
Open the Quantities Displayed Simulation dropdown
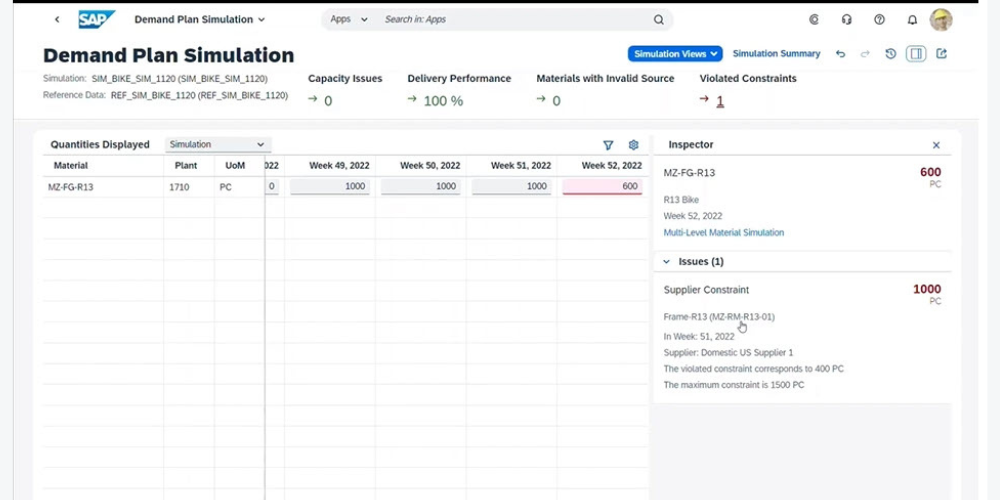point(217,145)
